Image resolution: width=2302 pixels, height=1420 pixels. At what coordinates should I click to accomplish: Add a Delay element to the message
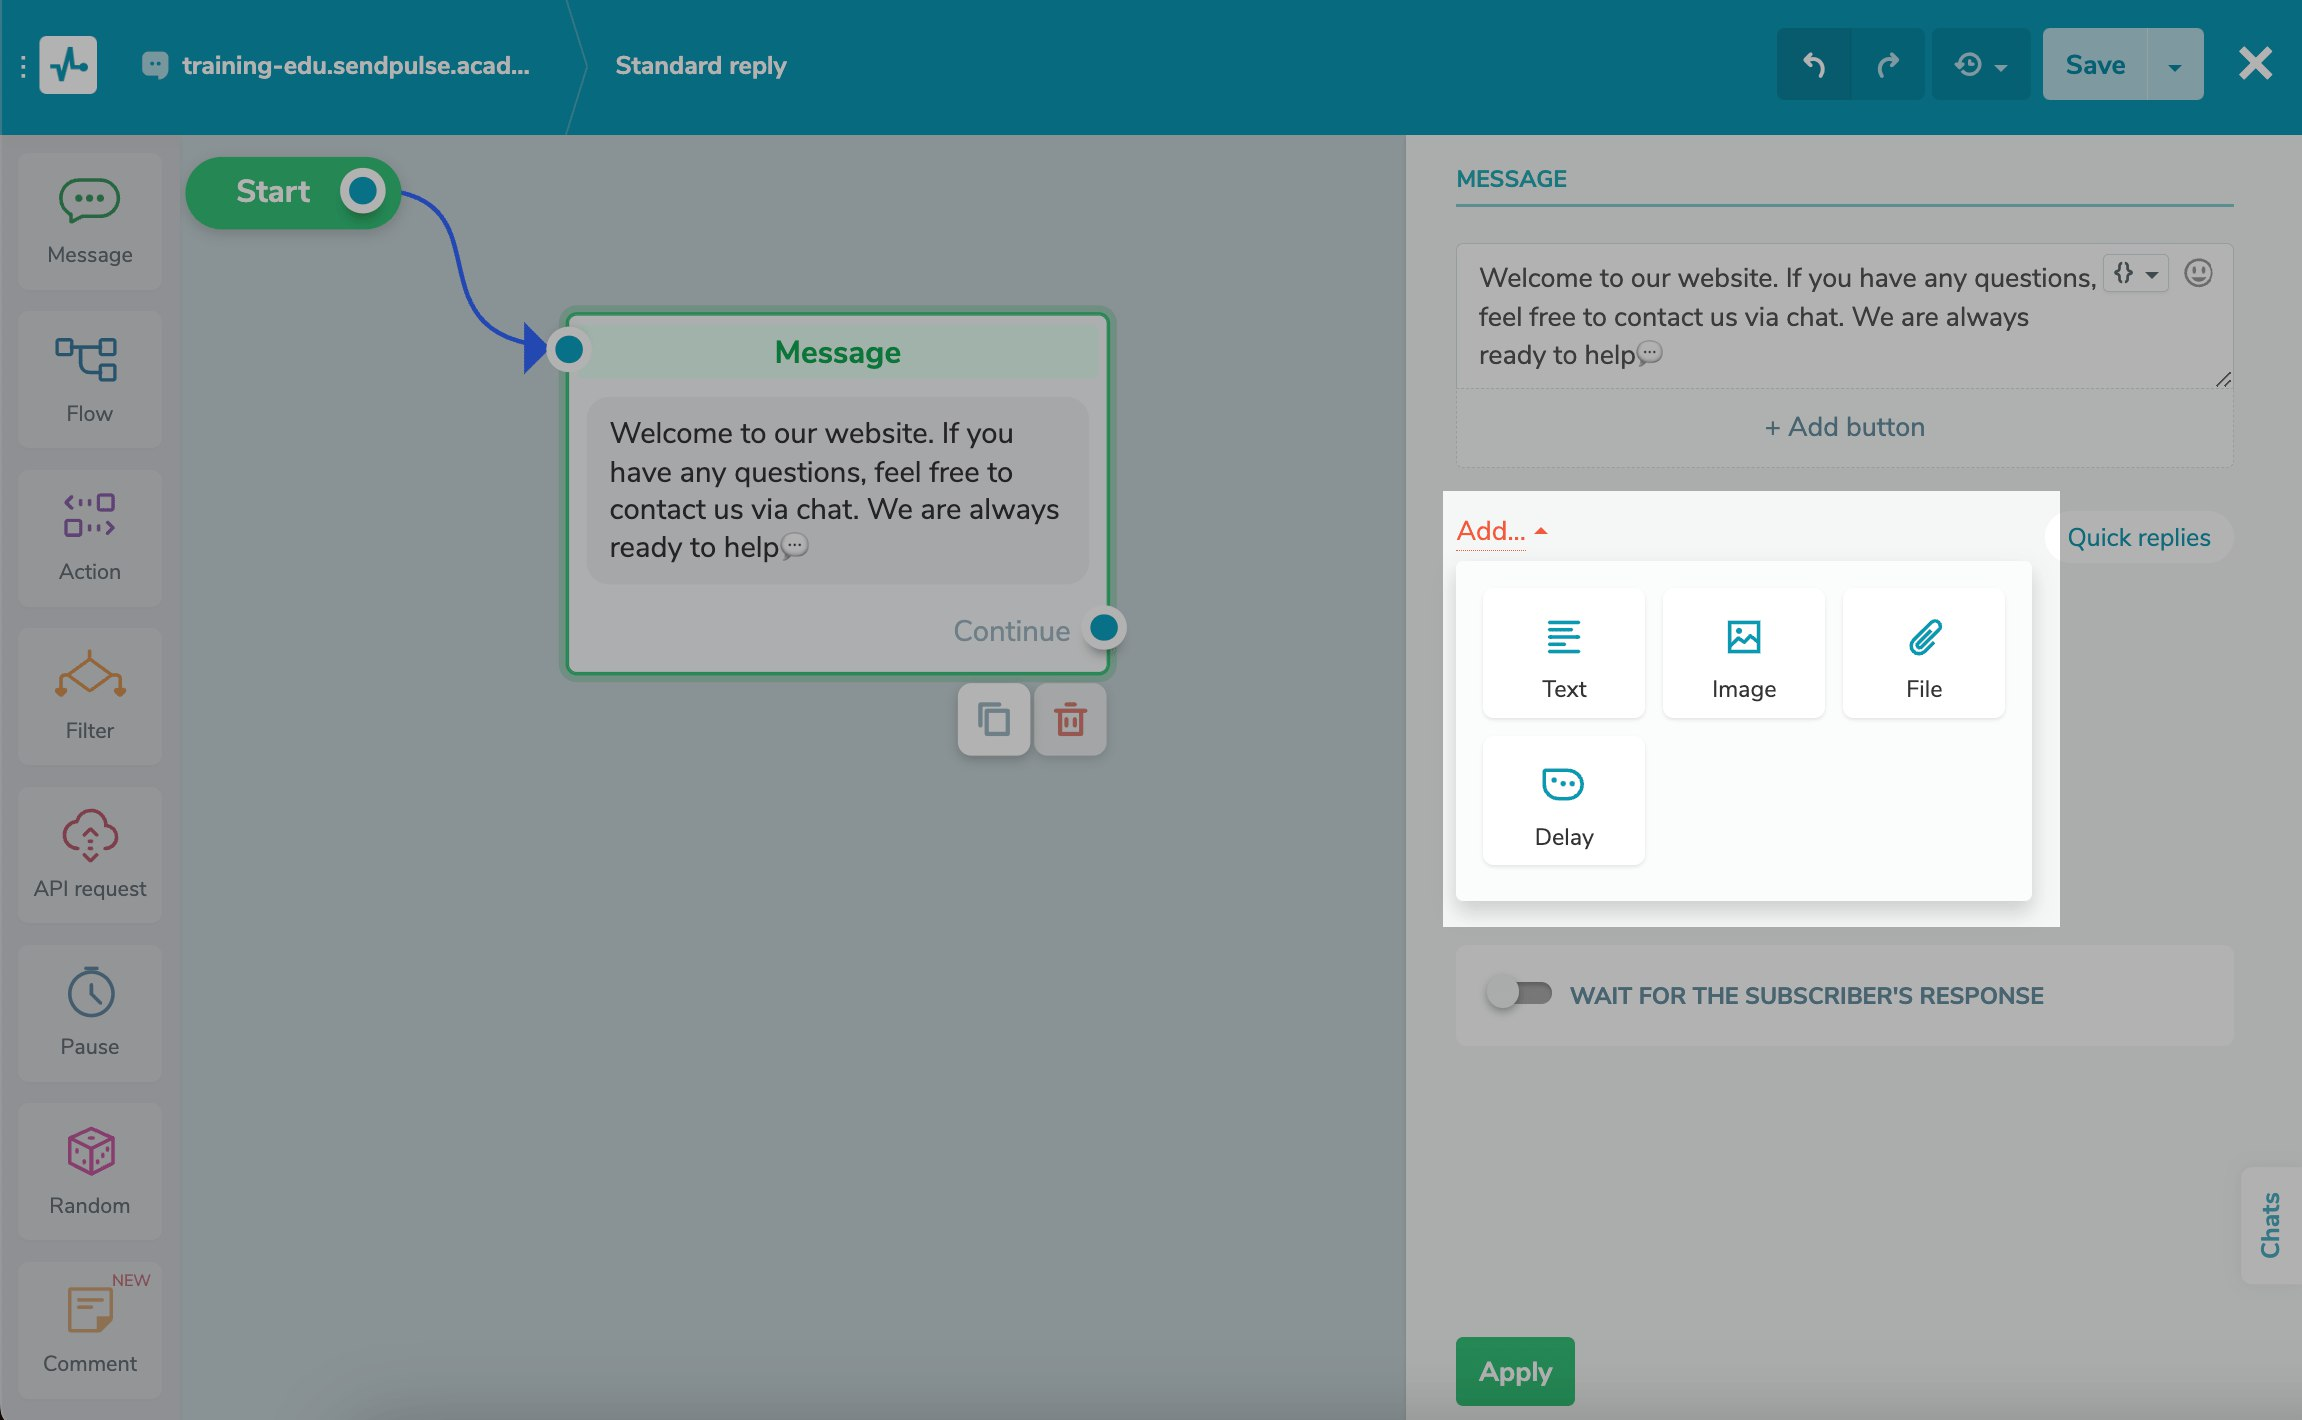1562,799
